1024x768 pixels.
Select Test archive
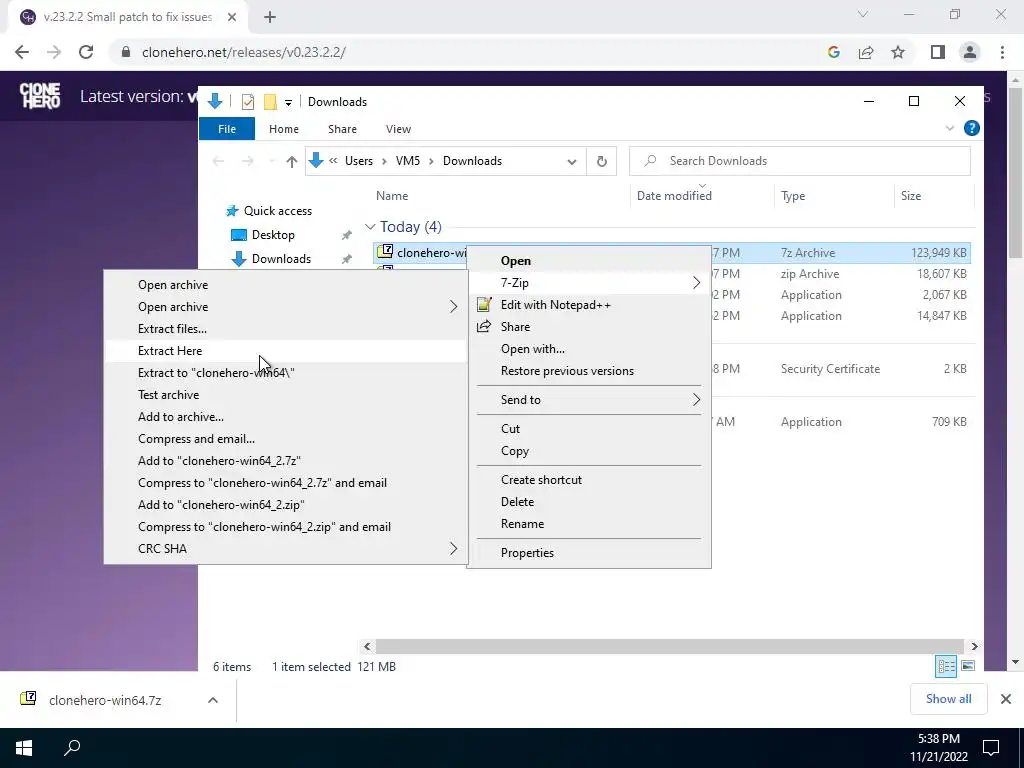pos(285,395)
